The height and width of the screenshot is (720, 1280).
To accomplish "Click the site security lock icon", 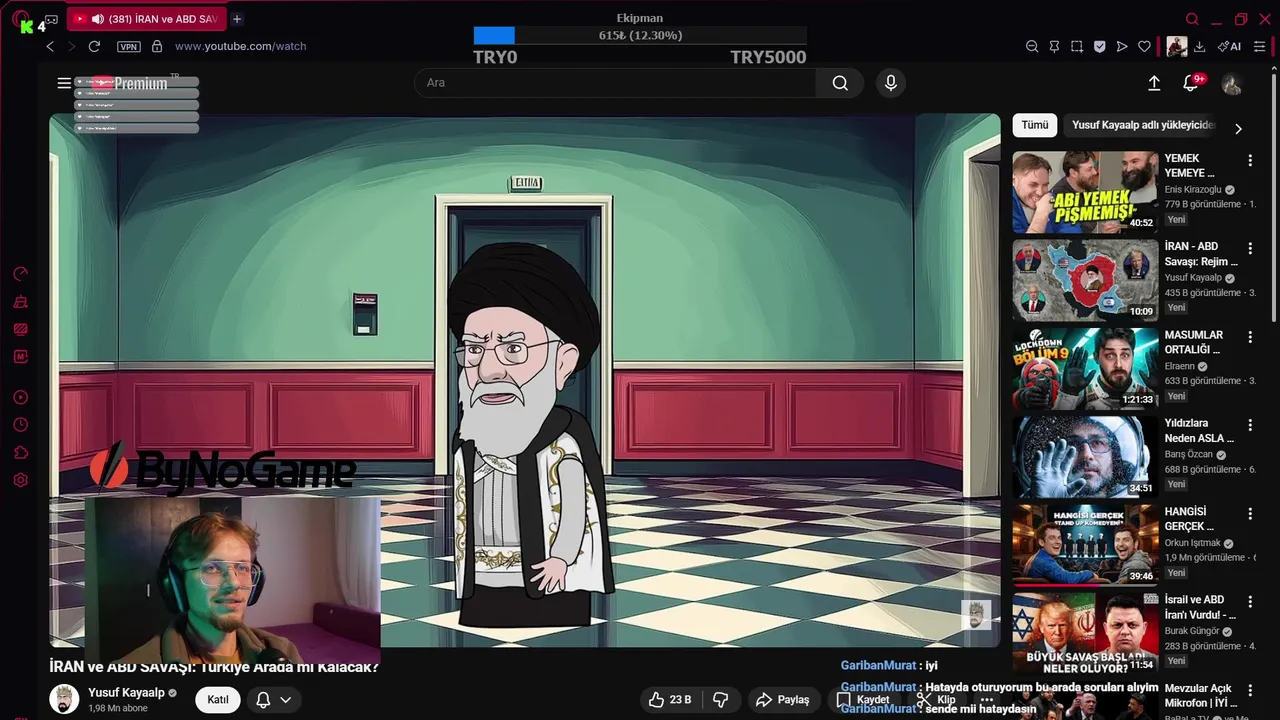I will pos(157,46).
